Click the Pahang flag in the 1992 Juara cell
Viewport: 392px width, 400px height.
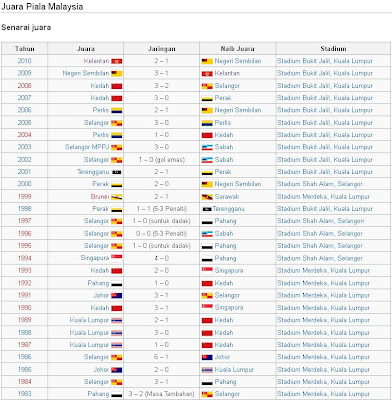click(x=117, y=284)
